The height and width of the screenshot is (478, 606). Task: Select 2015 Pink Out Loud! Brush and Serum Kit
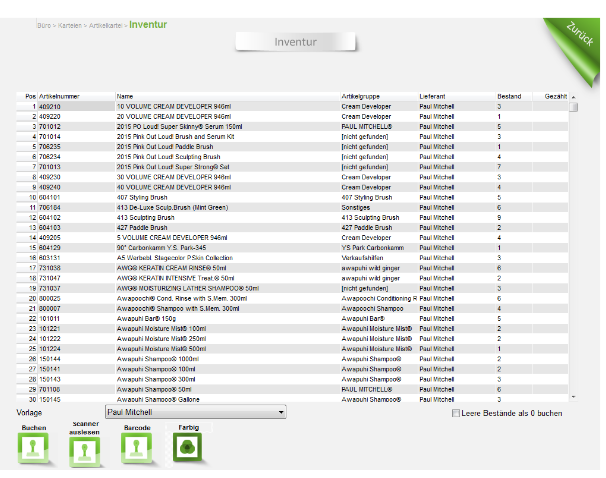pyautogui.click(x=175, y=136)
